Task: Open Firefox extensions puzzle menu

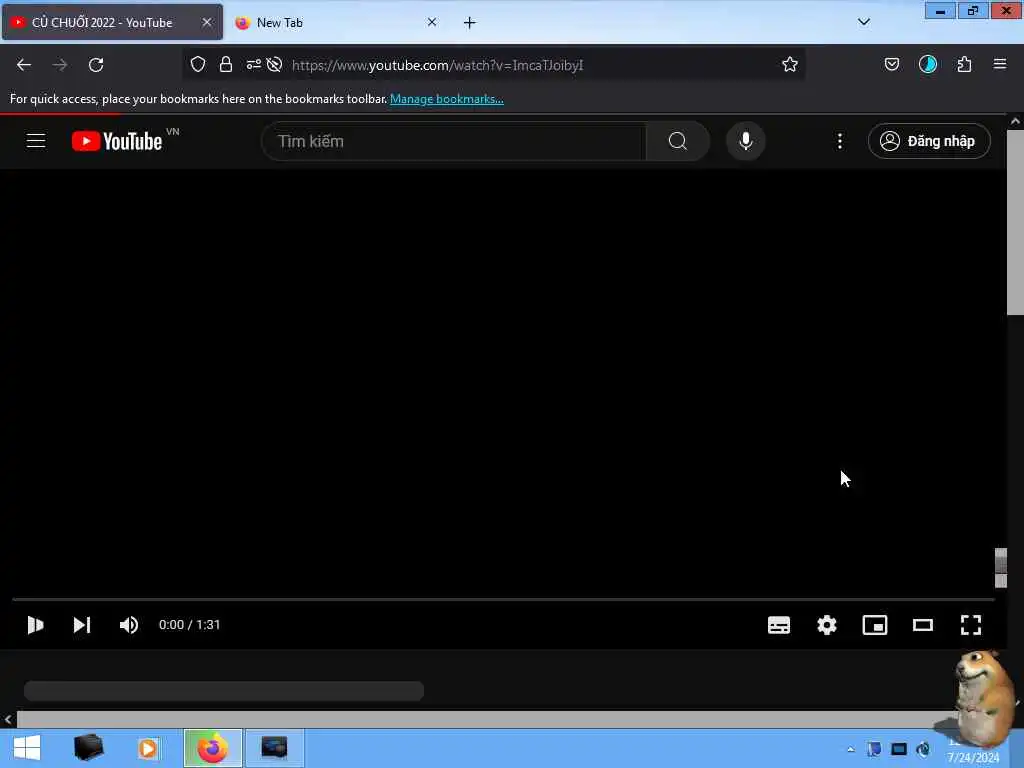Action: [x=964, y=64]
